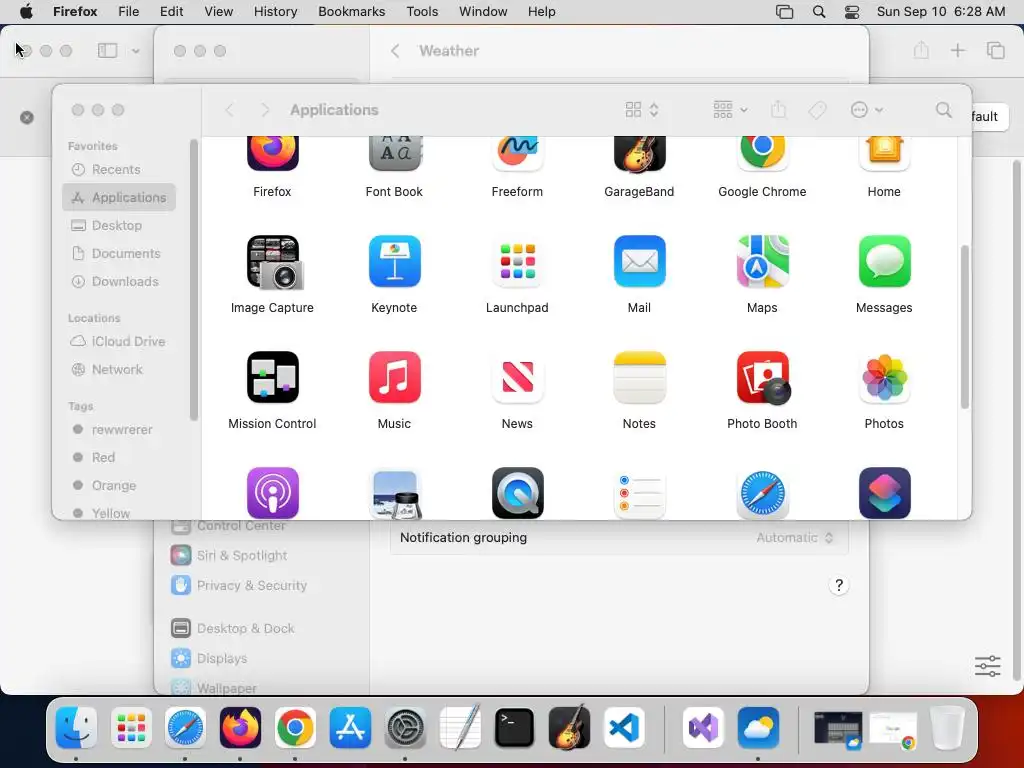Open Visual Studio Code from the Dock
Screen dimensions: 1024x768
point(624,728)
